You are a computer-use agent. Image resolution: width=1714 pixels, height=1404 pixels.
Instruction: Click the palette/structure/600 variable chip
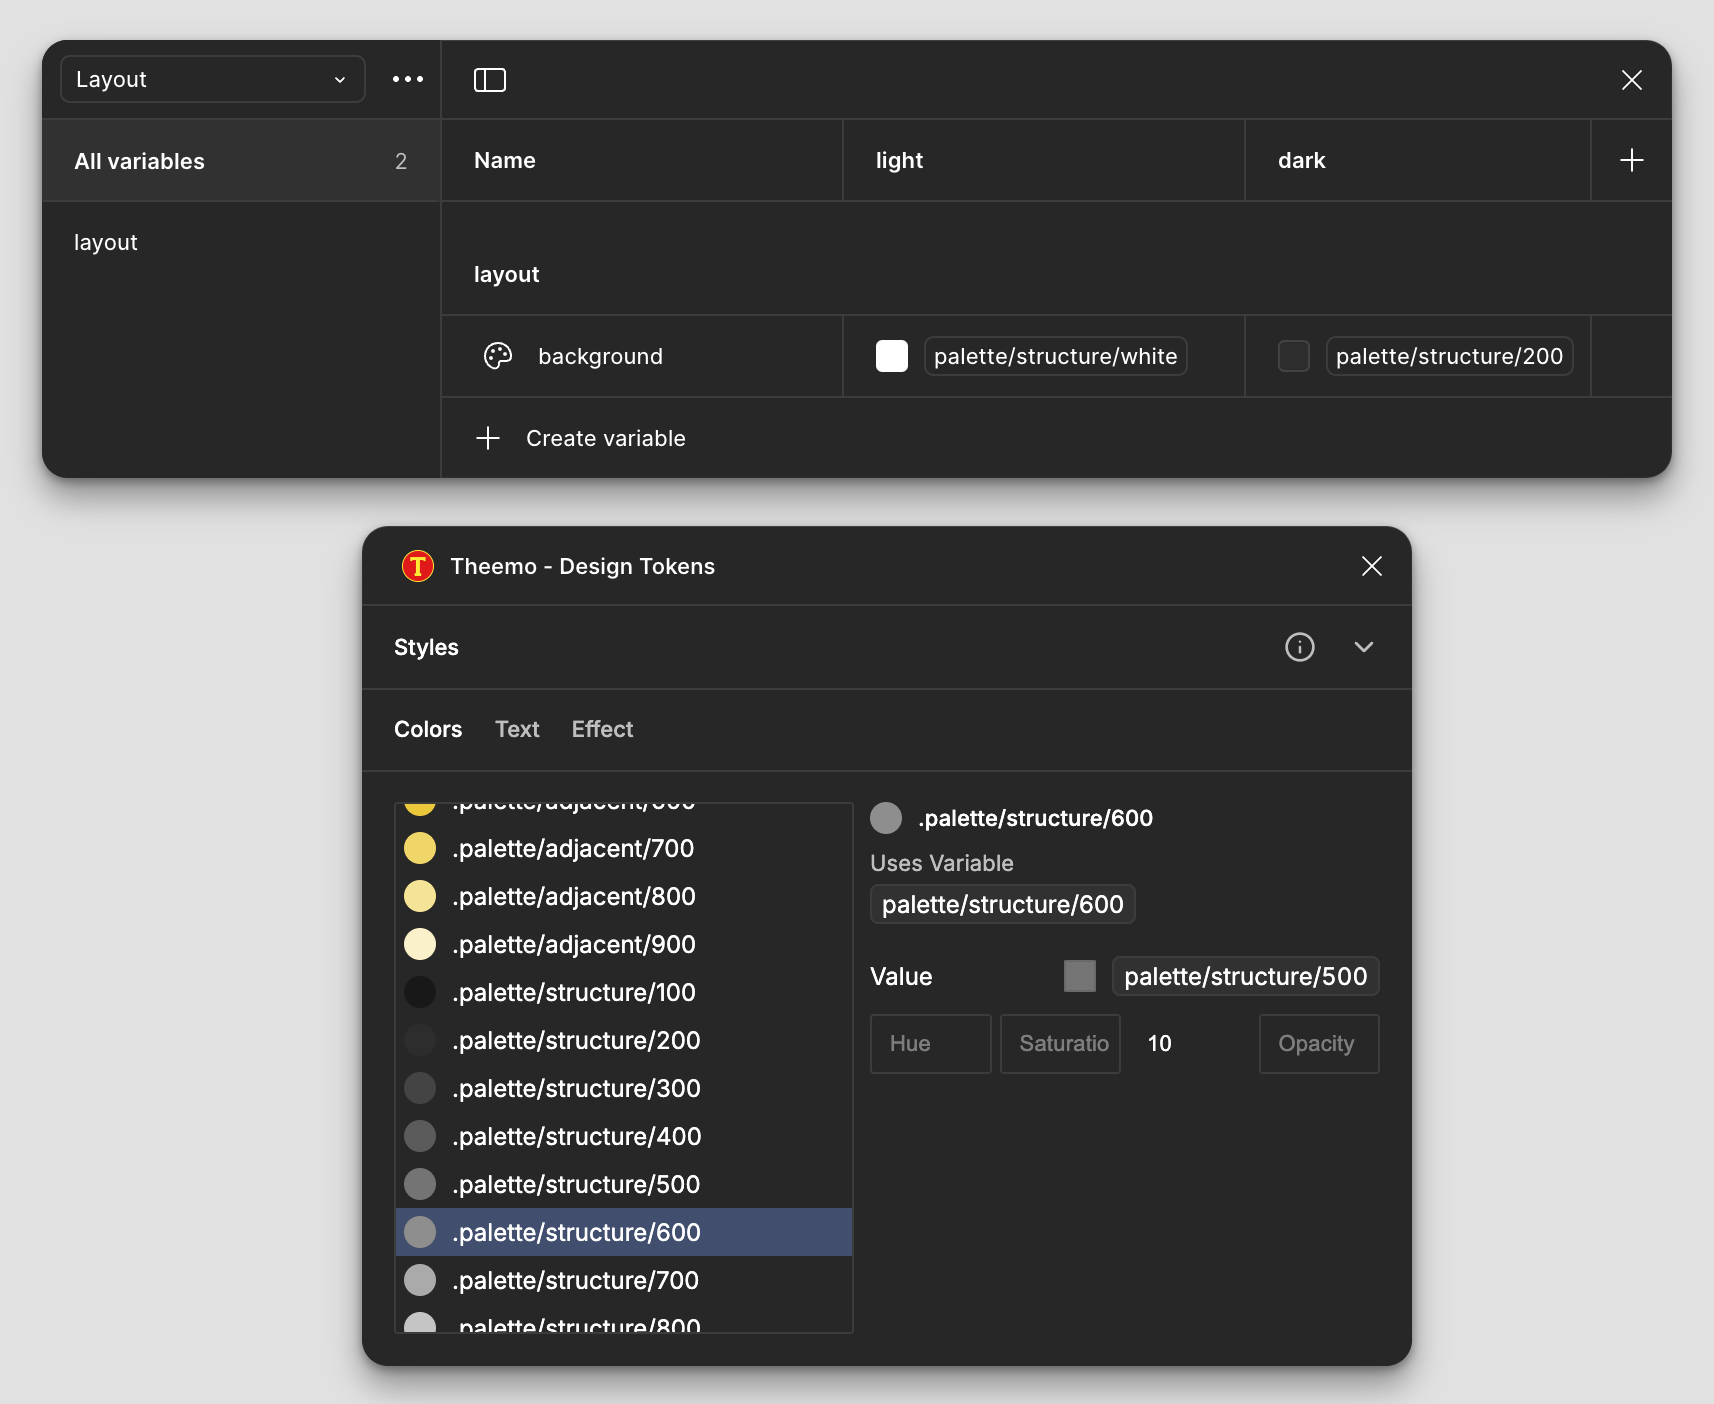(x=1002, y=904)
